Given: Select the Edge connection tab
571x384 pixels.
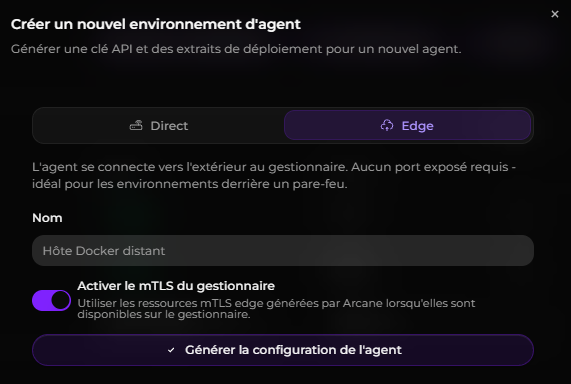Looking at the screenshot, I should pos(407,125).
